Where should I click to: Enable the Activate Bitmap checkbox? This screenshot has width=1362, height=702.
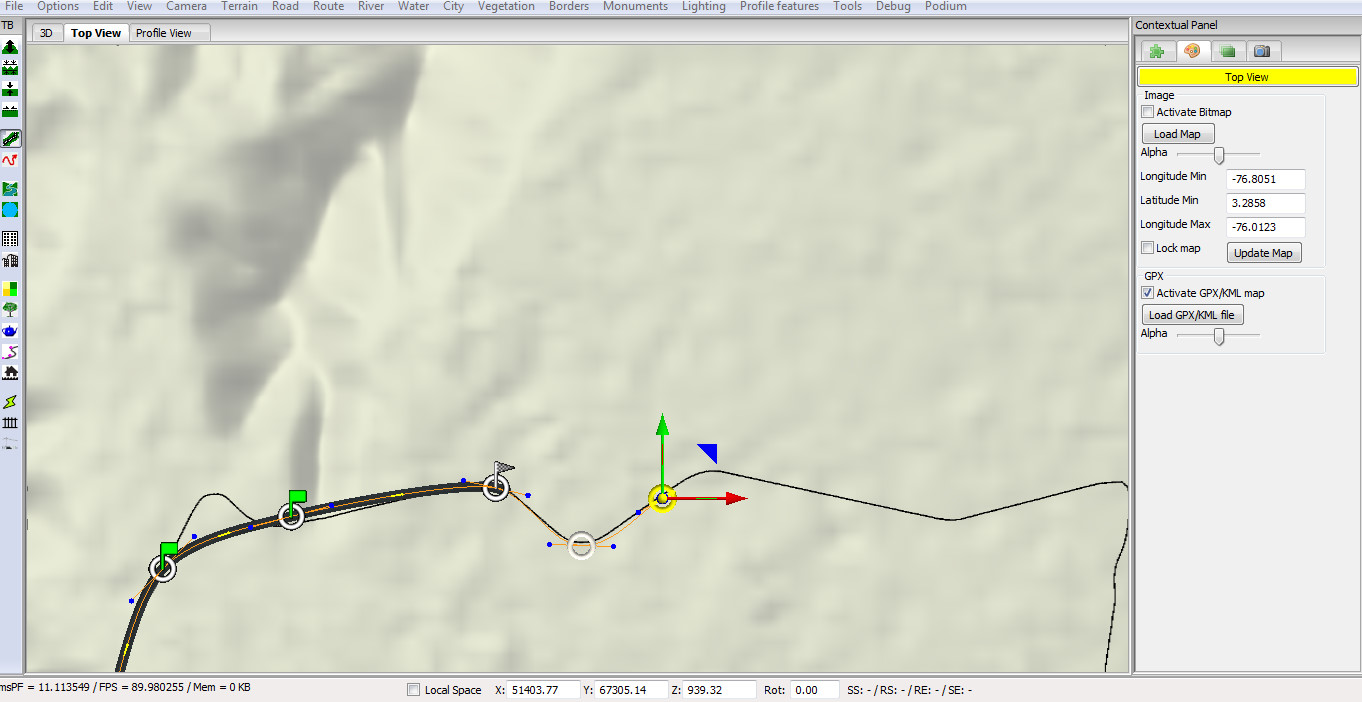coord(1148,112)
